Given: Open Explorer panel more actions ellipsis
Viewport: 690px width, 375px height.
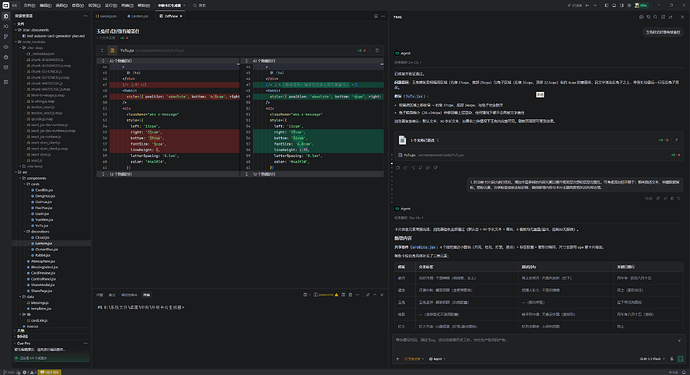Looking at the screenshot, I should tap(85, 16).
